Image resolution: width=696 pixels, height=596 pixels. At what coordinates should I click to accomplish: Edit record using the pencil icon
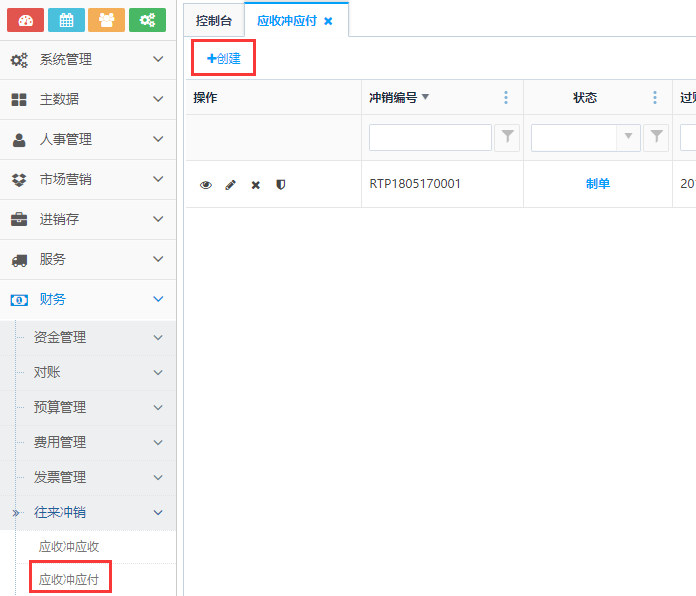231,185
